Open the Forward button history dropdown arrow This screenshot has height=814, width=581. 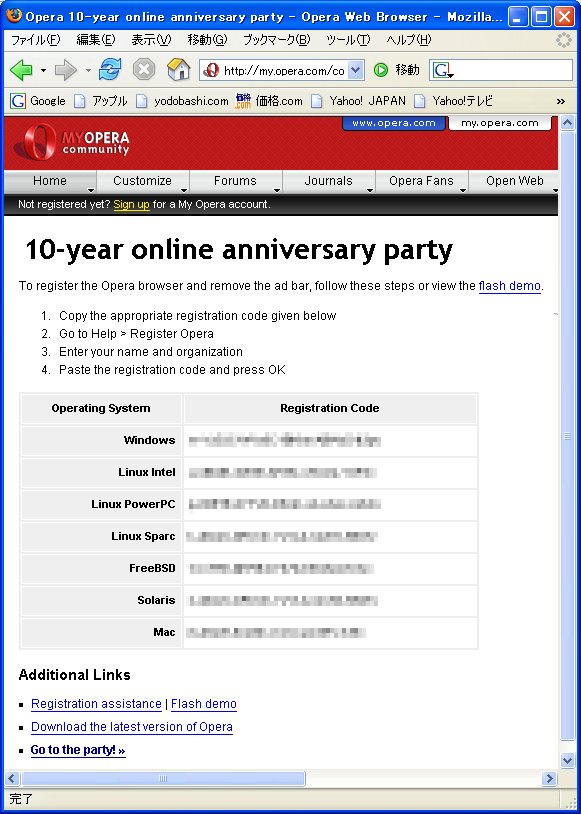[x=88, y=70]
